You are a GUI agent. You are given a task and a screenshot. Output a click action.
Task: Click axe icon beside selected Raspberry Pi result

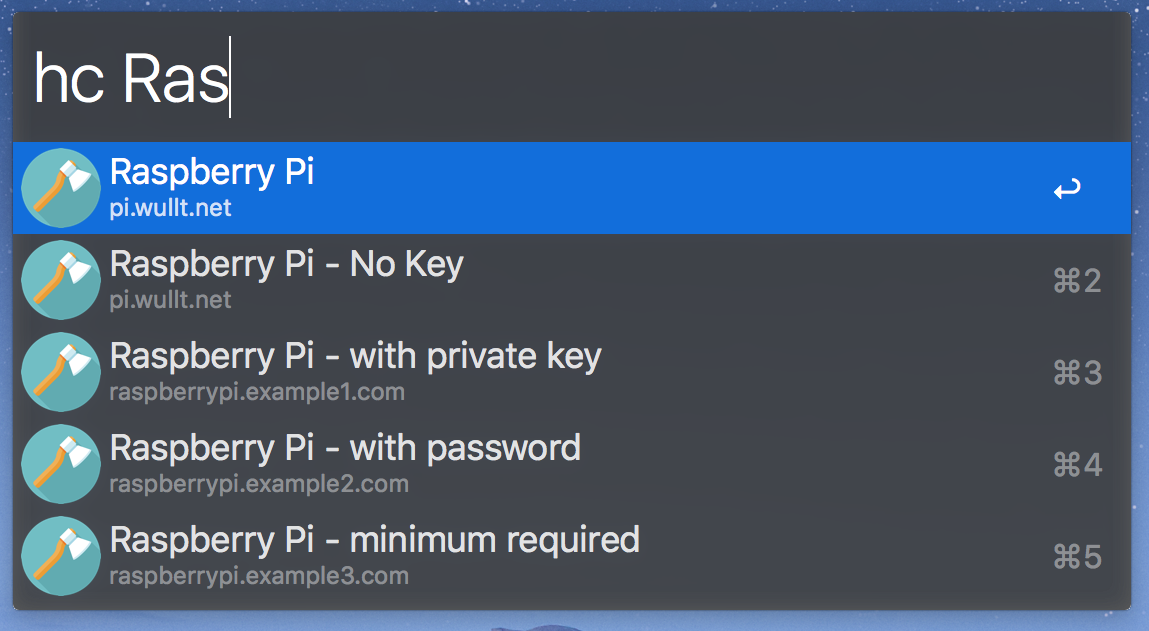[61, 188]
